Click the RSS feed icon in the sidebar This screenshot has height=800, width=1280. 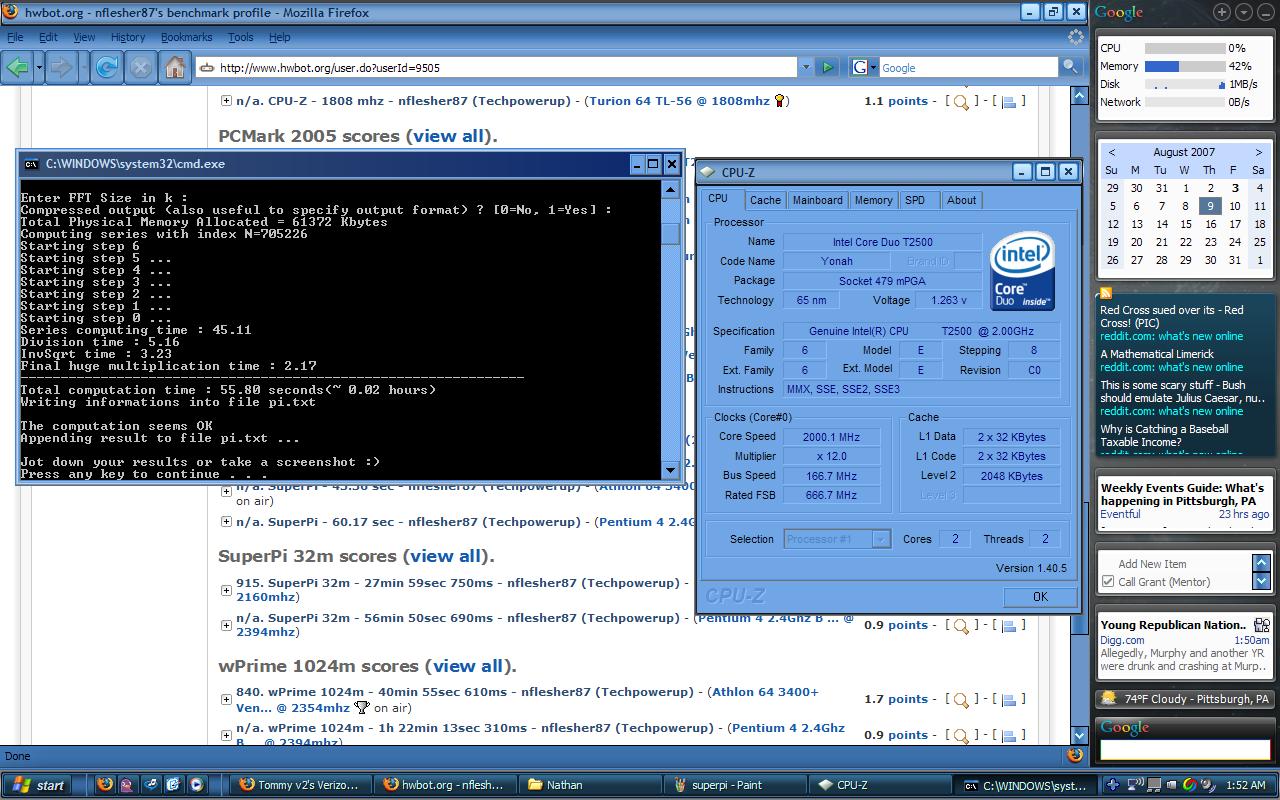click(1106, 293)
